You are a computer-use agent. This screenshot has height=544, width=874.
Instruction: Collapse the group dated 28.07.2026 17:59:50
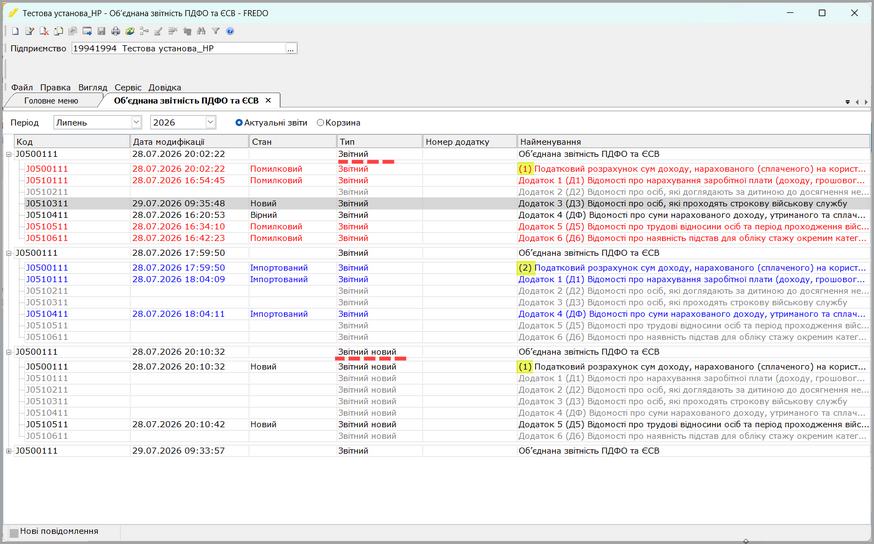point(9,253)
